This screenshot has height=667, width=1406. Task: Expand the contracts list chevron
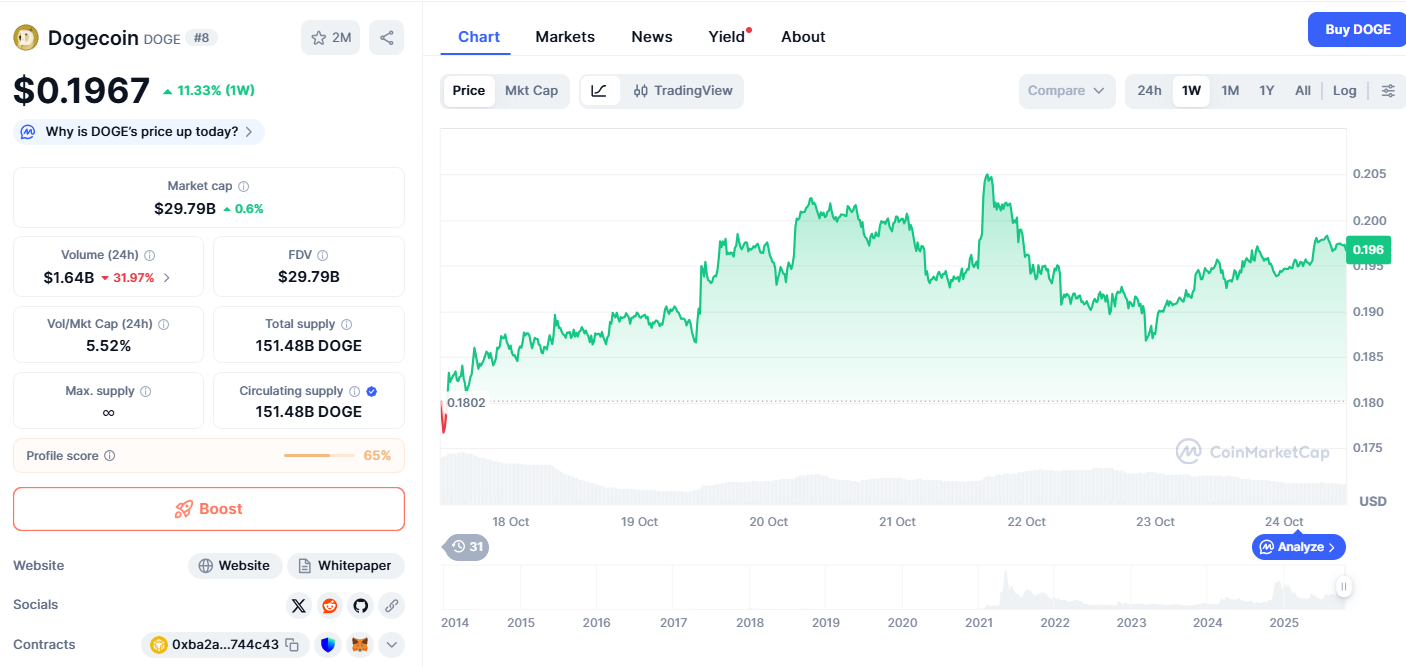[391, 645]
